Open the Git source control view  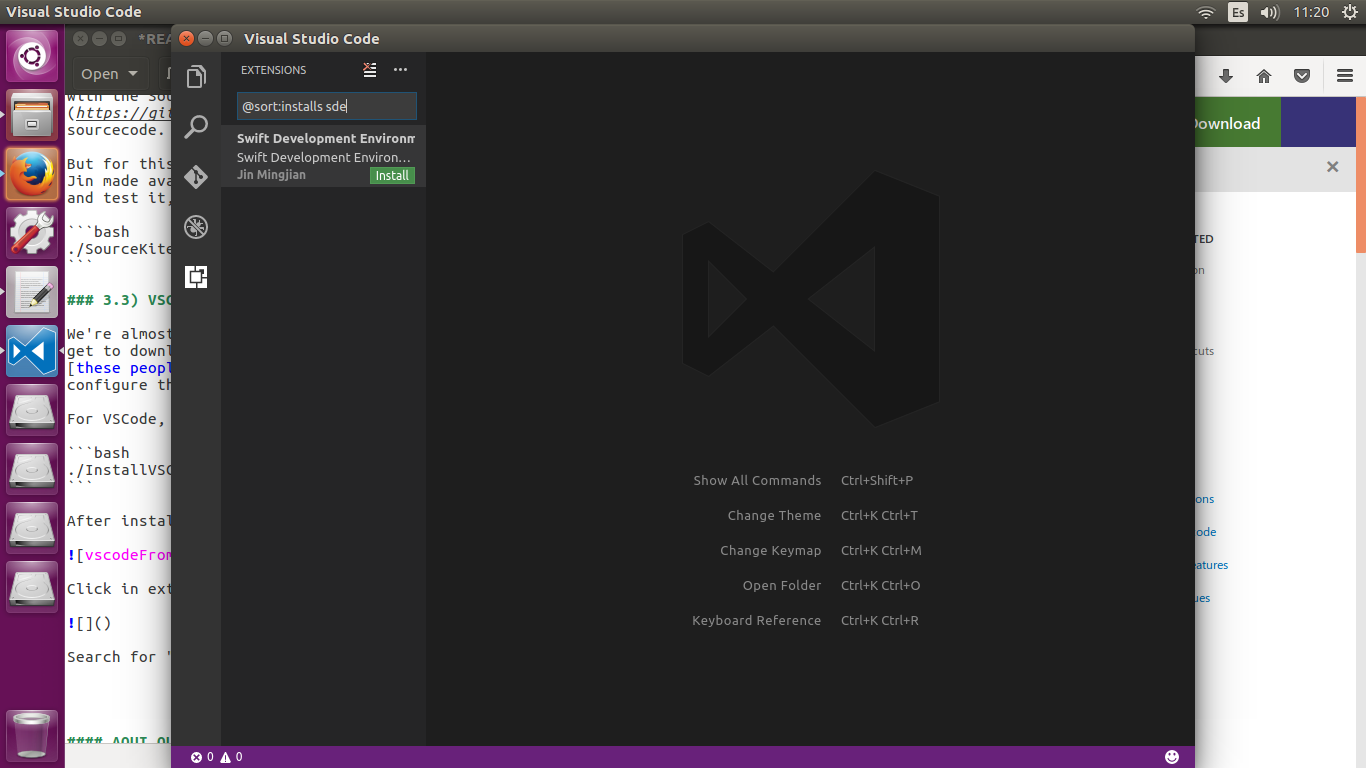coord(196,177)
